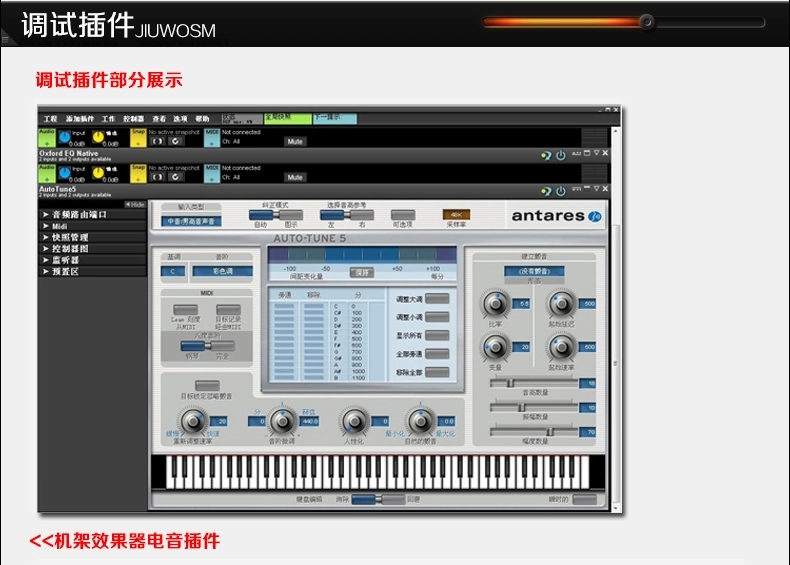This screenshot has height=565, width=790.
Task: Open the key dropdown showing C
Action: click(x=173, y=271)
